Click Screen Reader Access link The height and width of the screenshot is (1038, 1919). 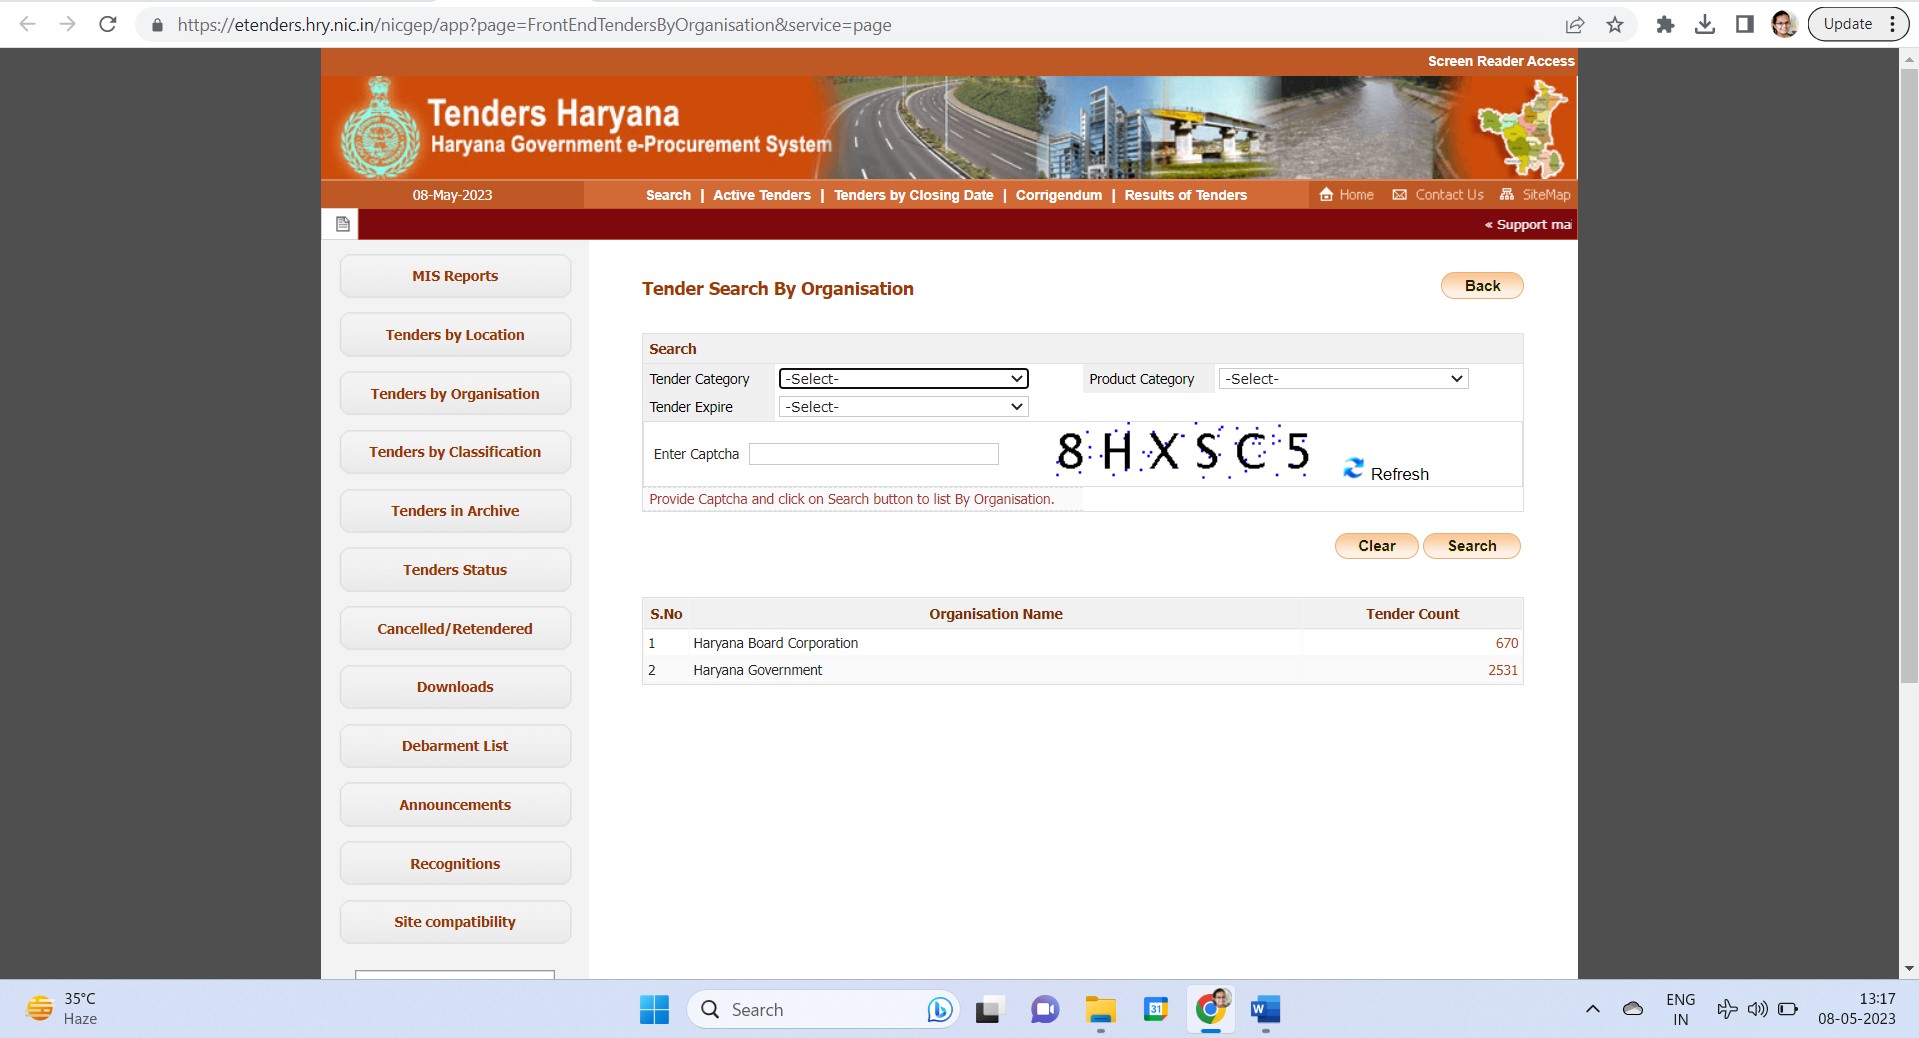pyautogui.click(x=1501, y=61)
